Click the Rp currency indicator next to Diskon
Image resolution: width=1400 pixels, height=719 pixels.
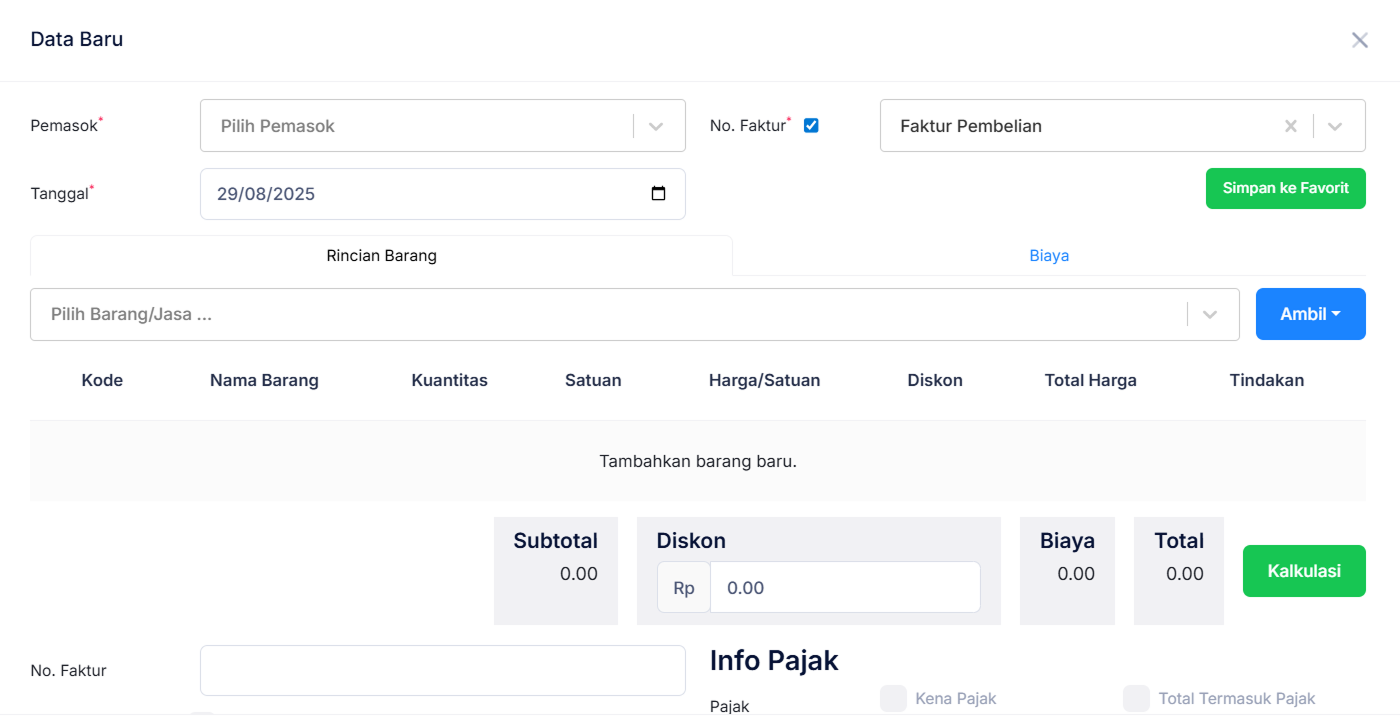[x=683, y=587]
